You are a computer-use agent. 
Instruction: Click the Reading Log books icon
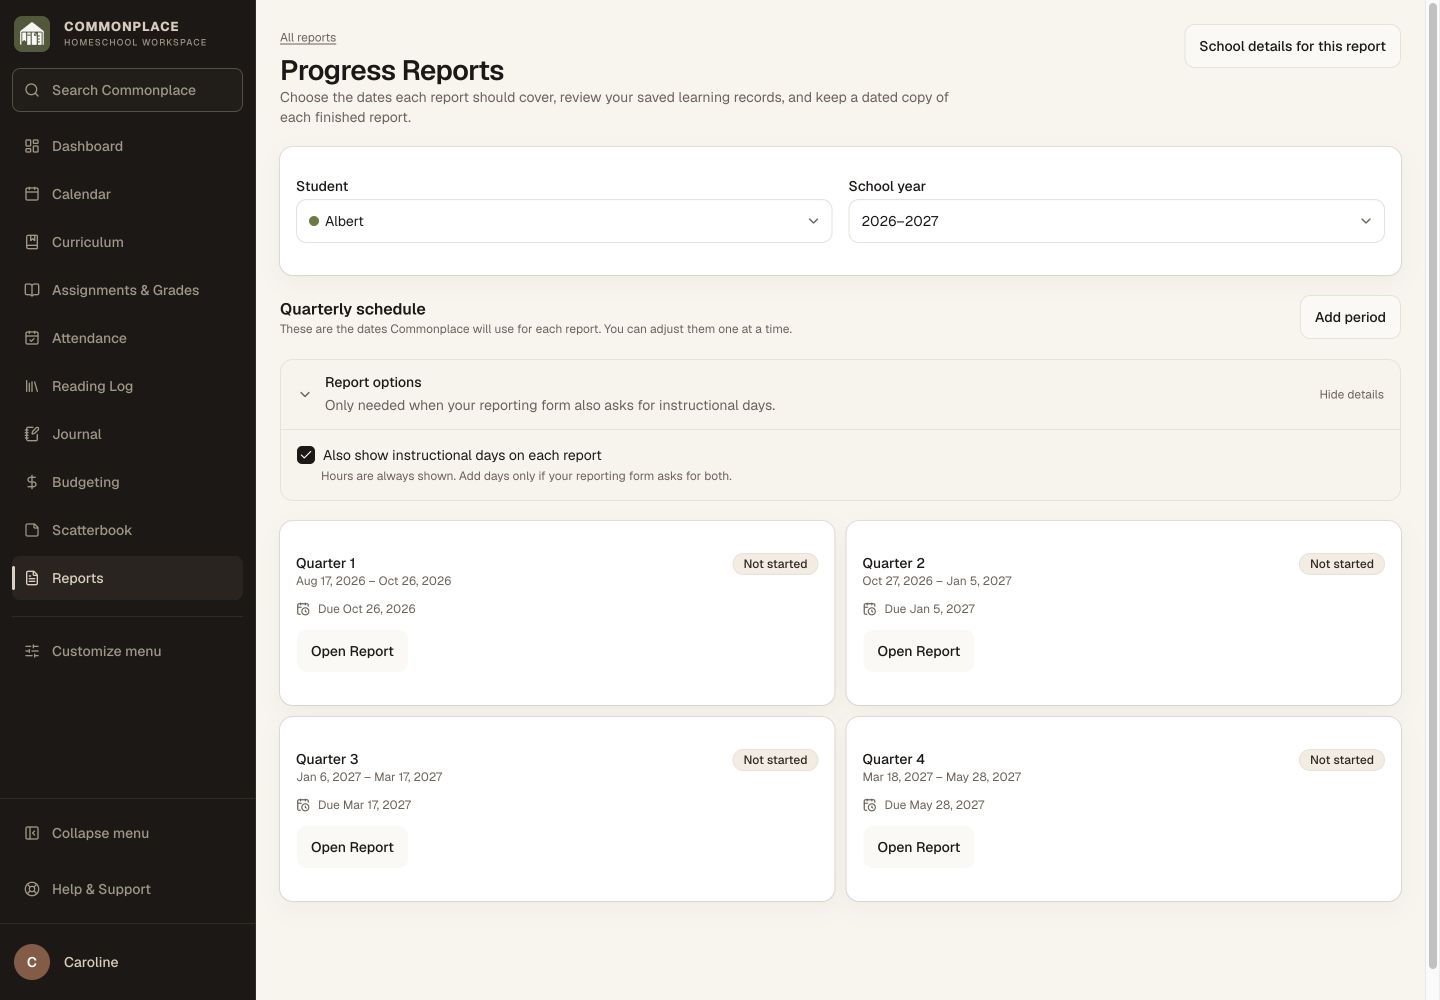[32, 386]
